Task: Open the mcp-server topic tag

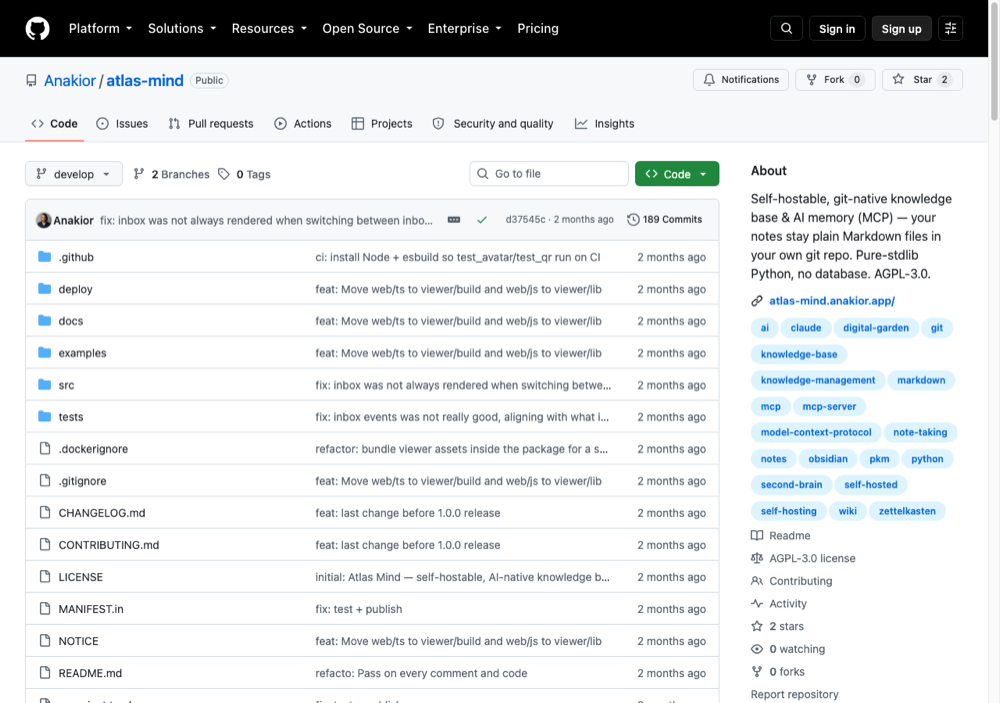Action: [829, 406]
